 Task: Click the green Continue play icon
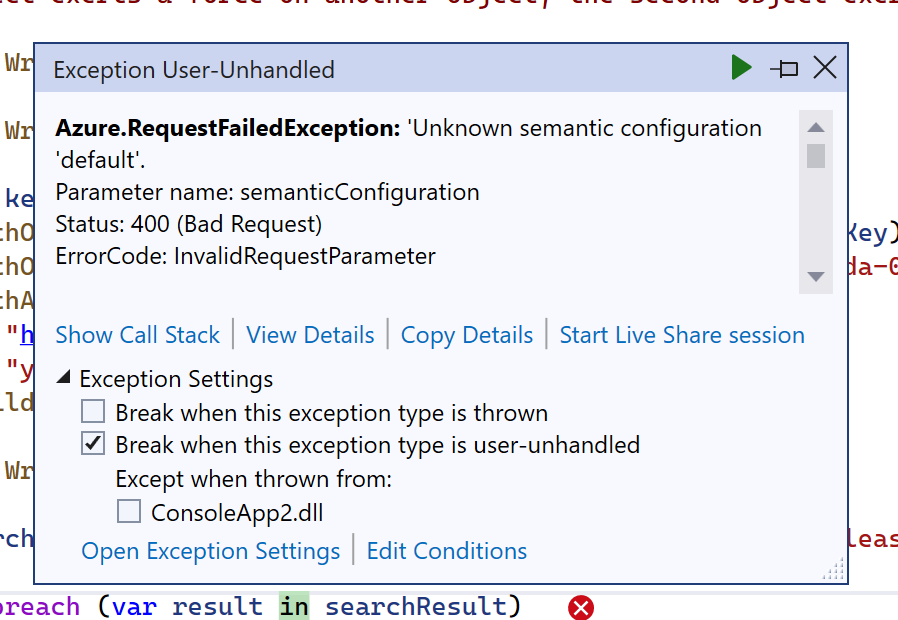[741, 68]
